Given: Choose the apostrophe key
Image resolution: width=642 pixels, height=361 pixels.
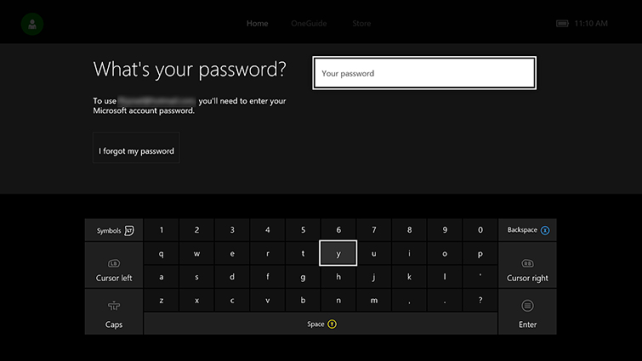Looking at the screenshot, I should (480, 277).
